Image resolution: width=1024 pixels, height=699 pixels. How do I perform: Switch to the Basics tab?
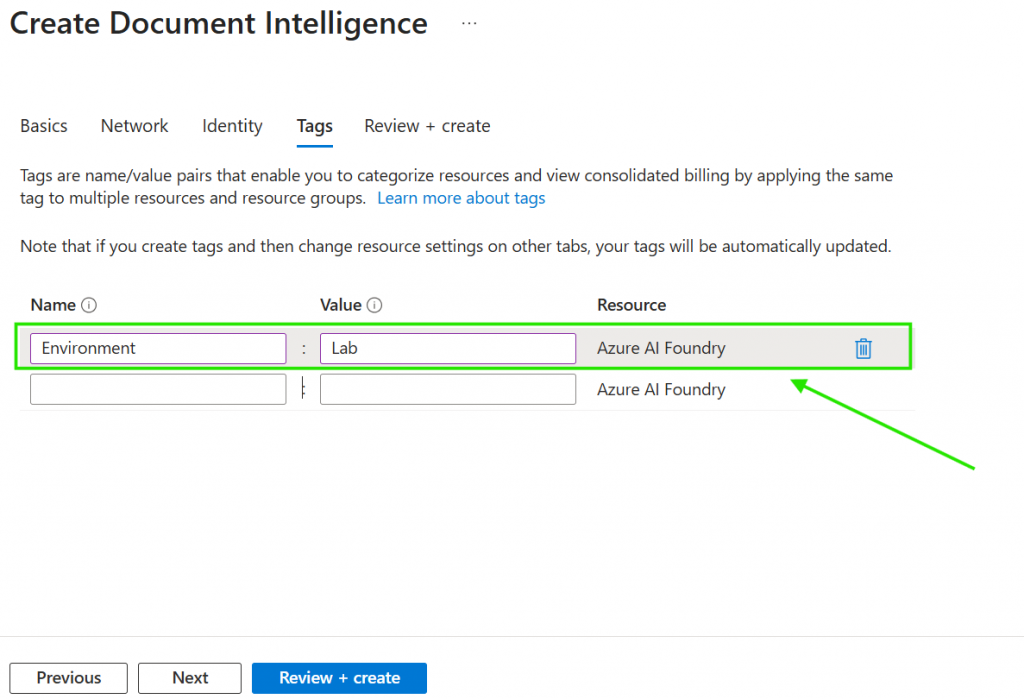coord(44,126)
